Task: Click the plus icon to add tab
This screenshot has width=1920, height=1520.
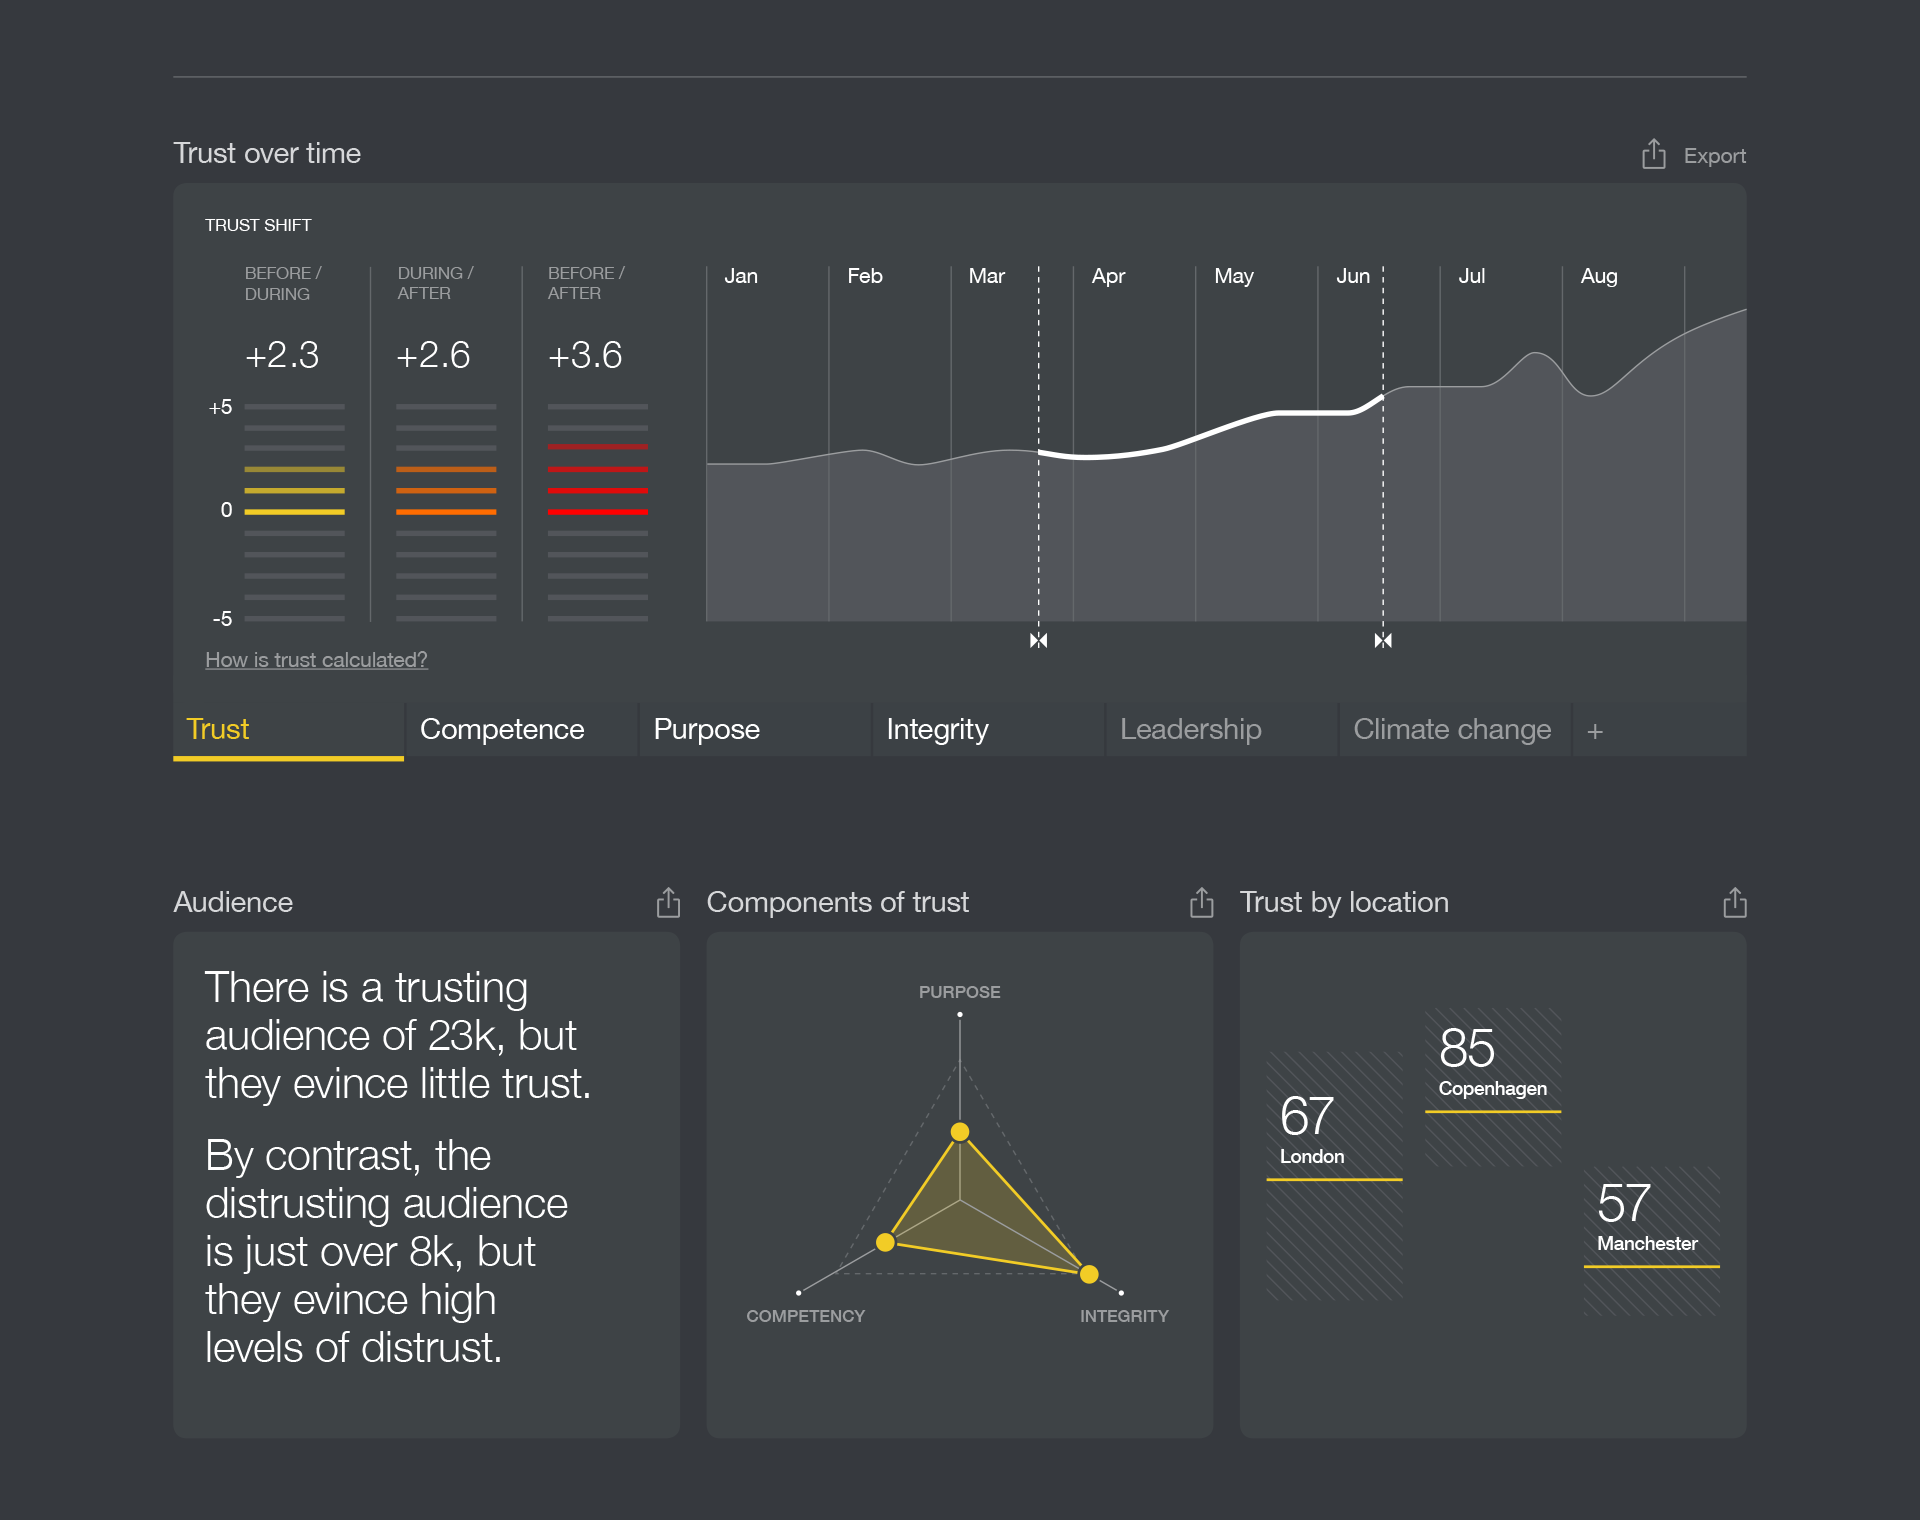Action: click(x=1595, y=731)
